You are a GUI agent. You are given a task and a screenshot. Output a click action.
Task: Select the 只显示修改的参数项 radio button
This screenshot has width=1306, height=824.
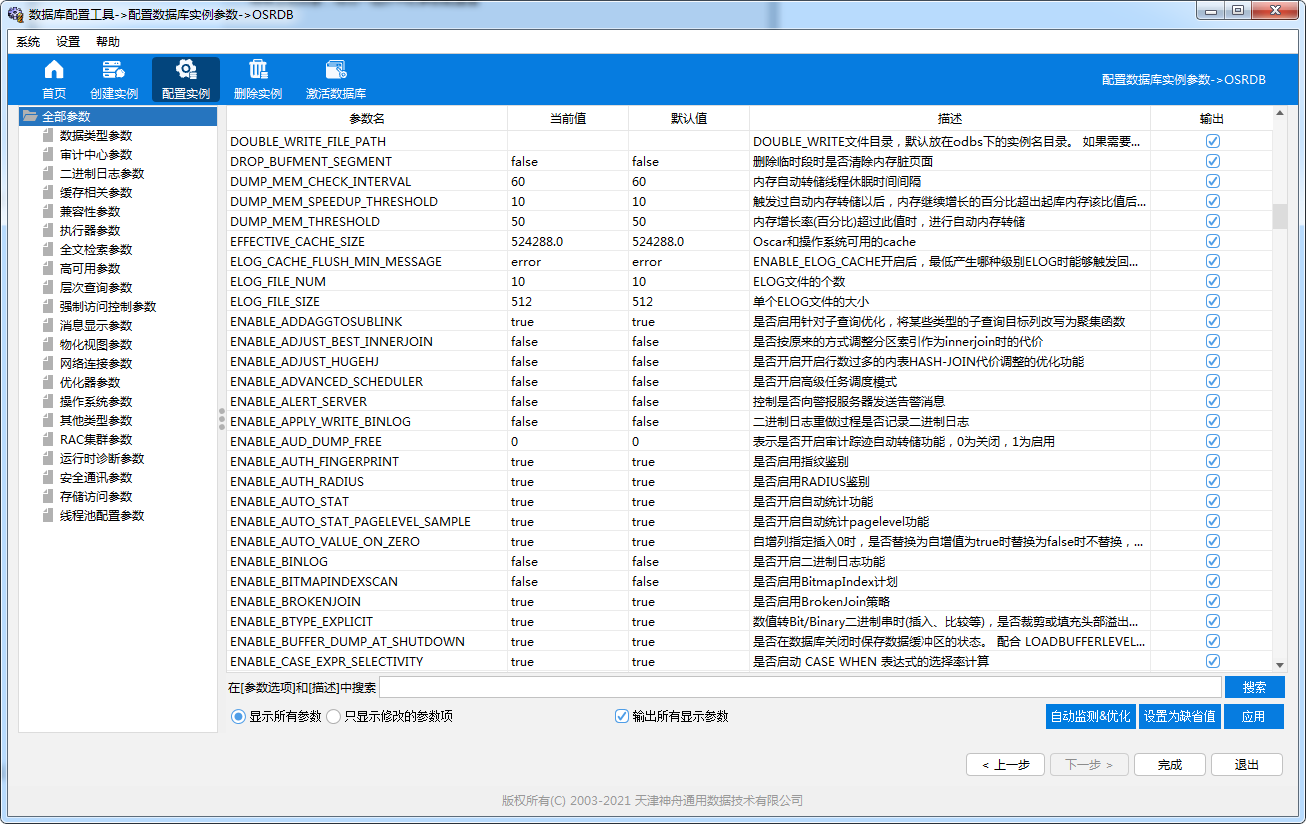coord(331,715)
